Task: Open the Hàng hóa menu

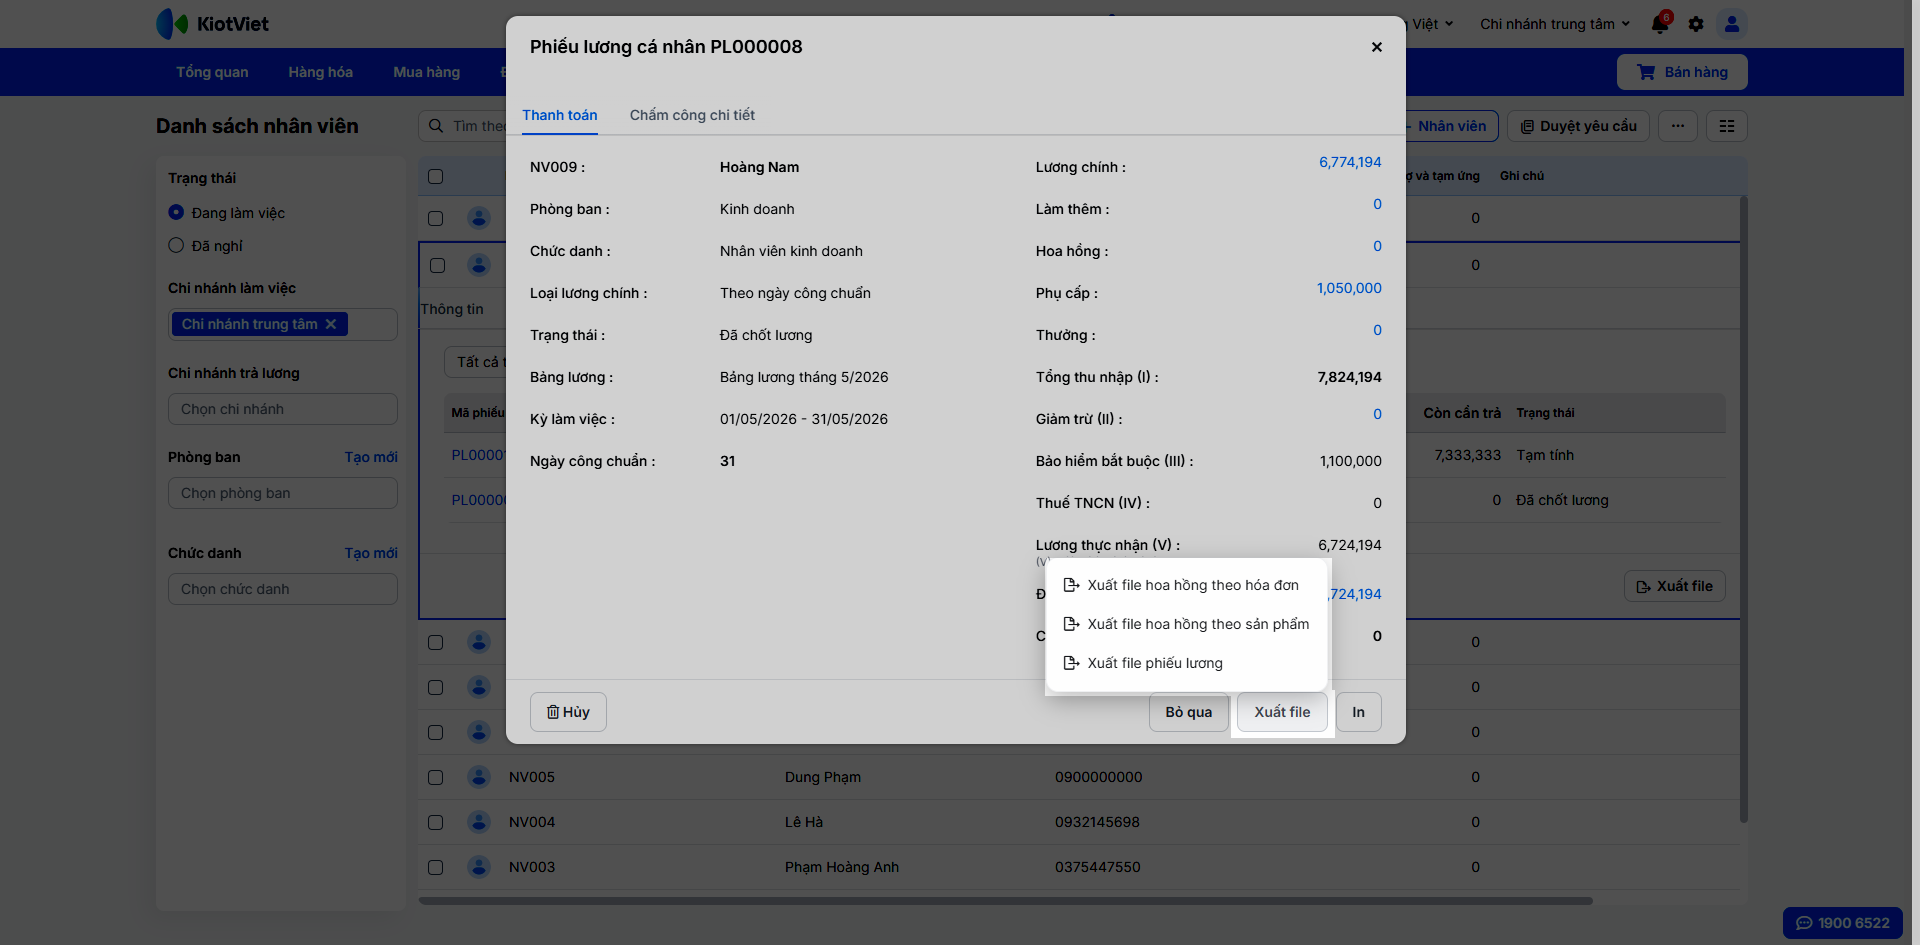Action: tap(321, 72)
